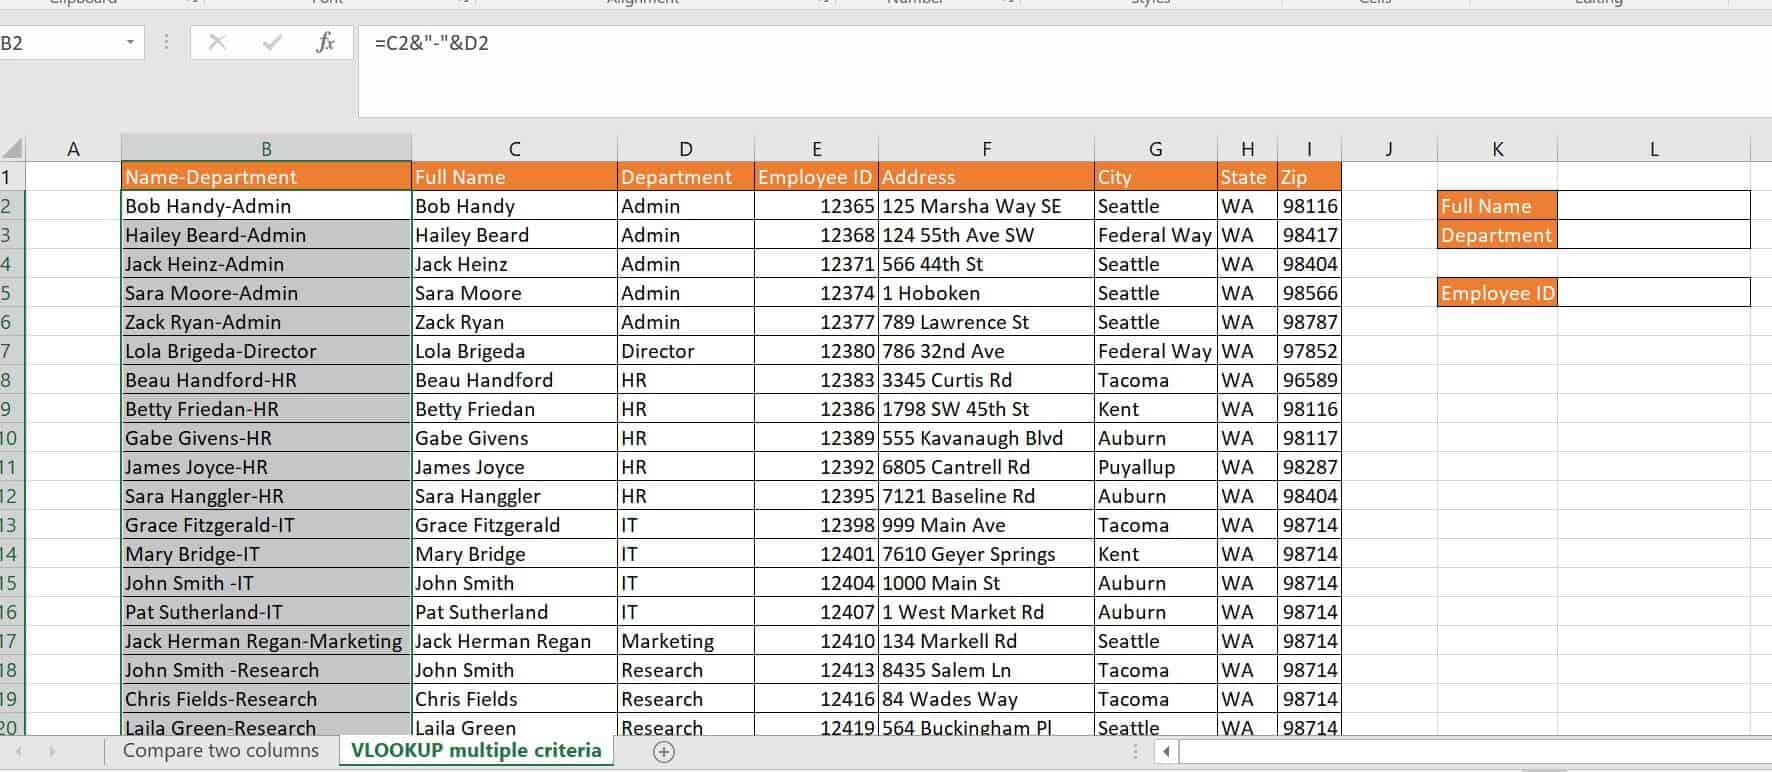Select column B header
Image resolution: width=1772 pixels, height=772 pixels.
[266, 149]
